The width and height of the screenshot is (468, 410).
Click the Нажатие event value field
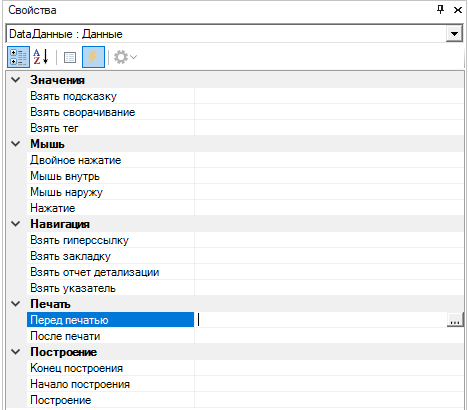[329, 208]
